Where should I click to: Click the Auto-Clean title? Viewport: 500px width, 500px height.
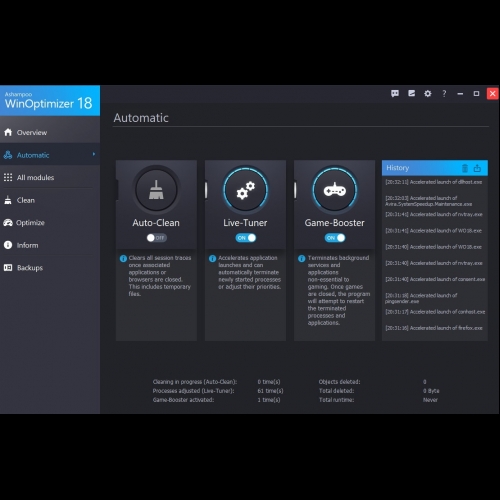coord(156,223)
